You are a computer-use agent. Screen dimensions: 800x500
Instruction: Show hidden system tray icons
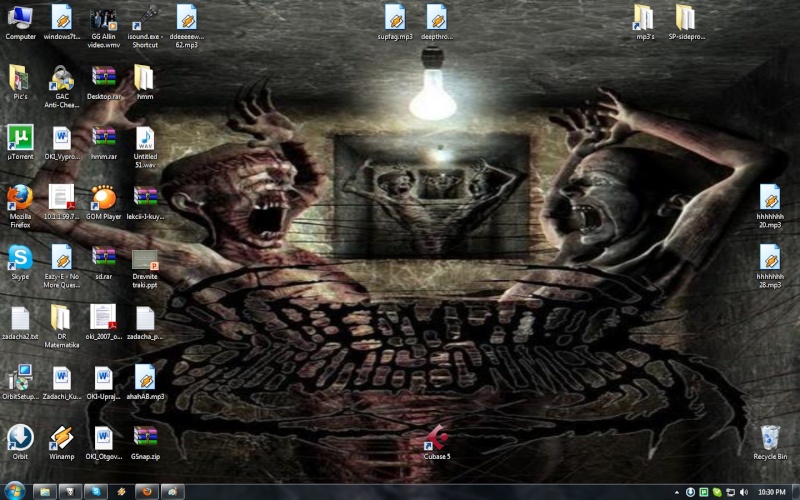click(677, 492)
